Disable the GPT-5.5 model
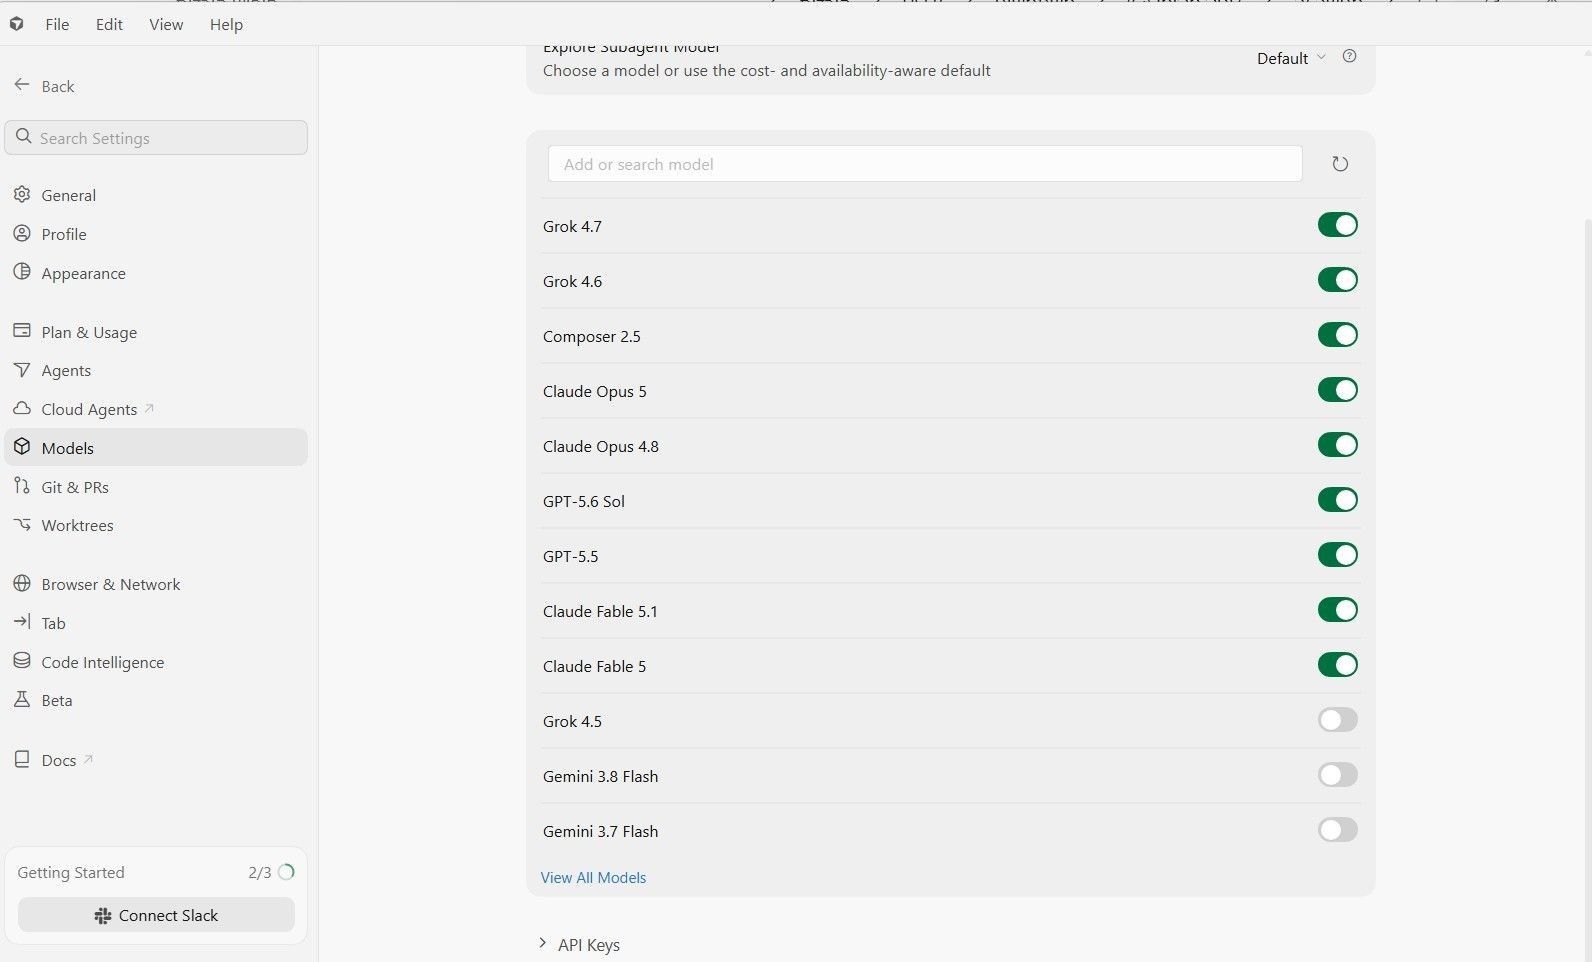 pos(1337,555)
